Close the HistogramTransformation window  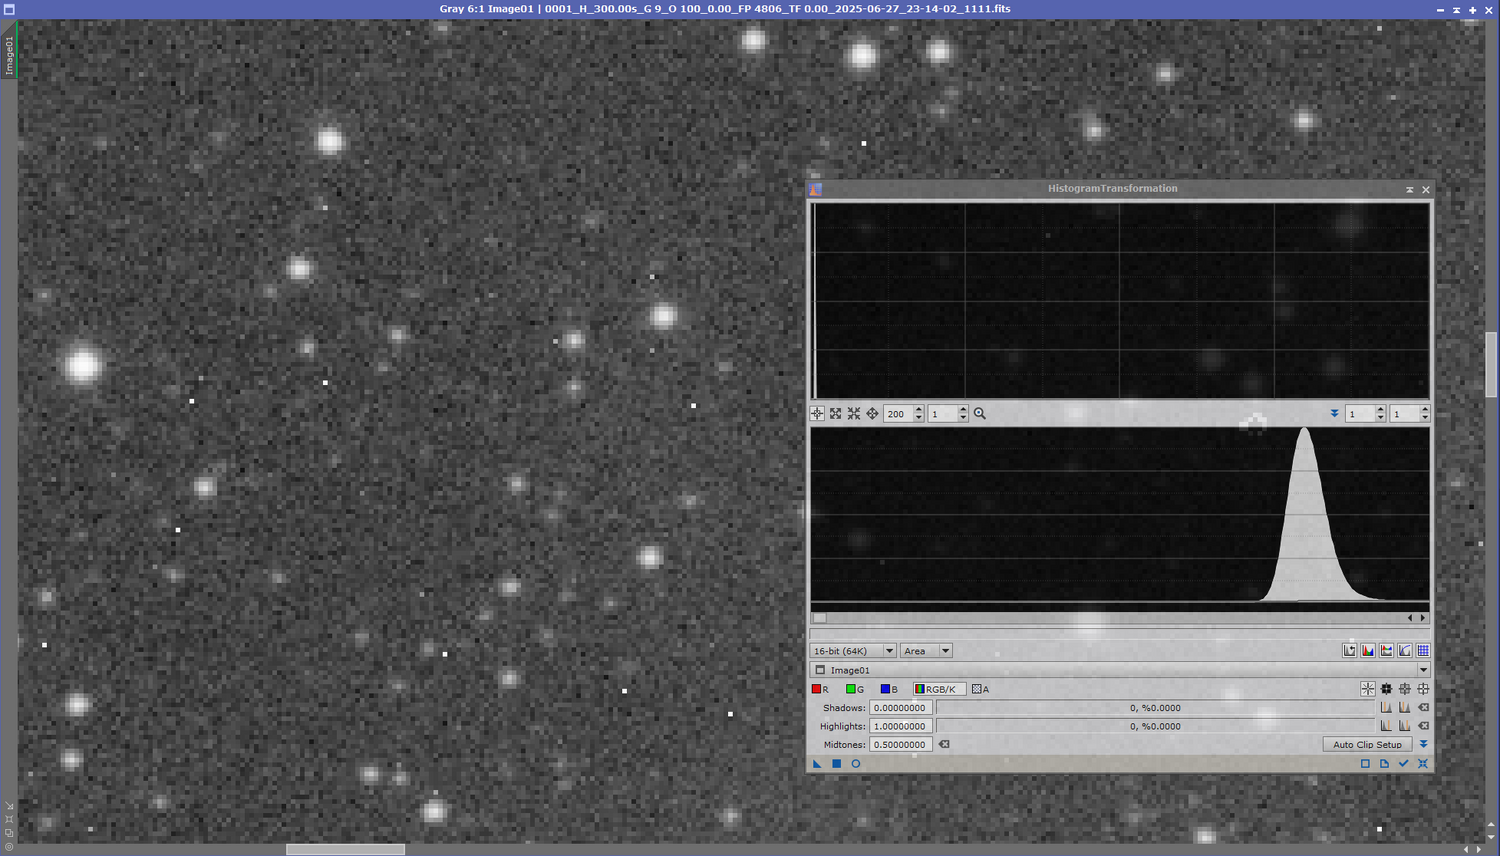click(1426, 189)
